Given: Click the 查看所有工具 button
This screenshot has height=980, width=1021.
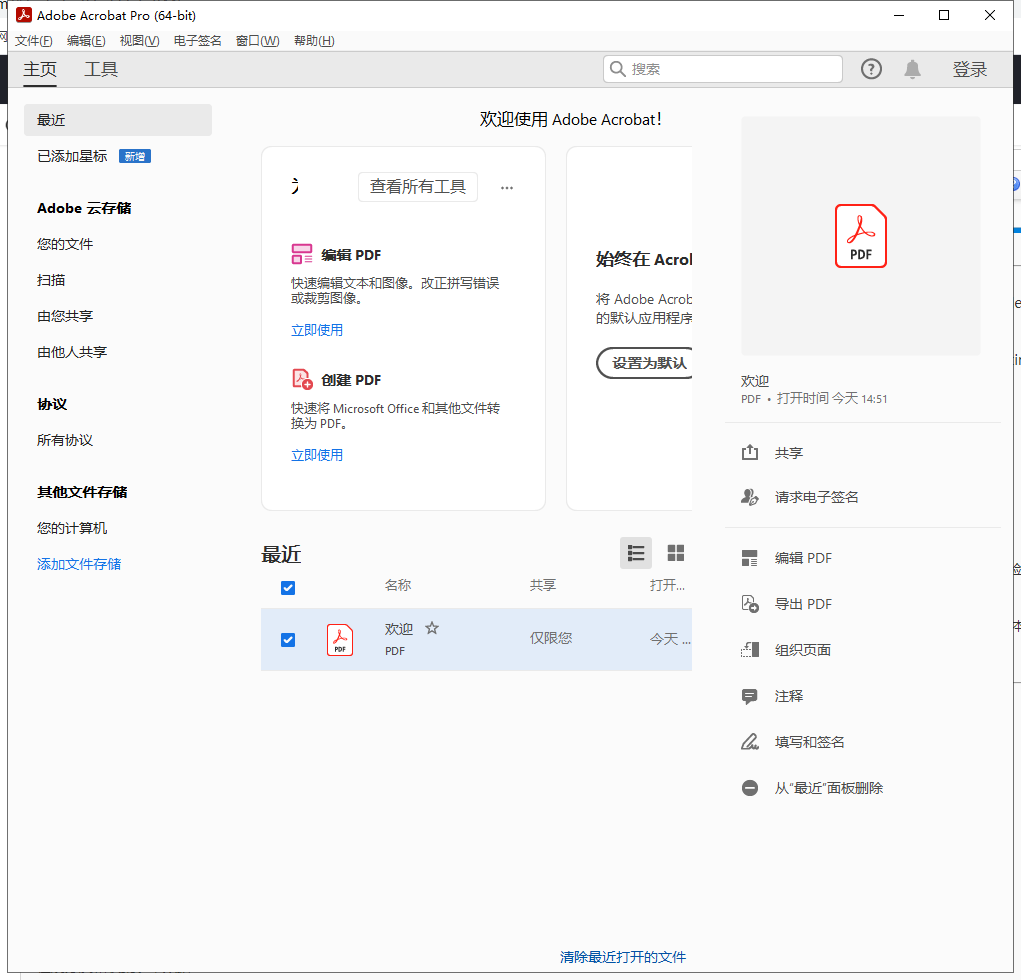Looking at the screenshot, I should click(417, 187).
